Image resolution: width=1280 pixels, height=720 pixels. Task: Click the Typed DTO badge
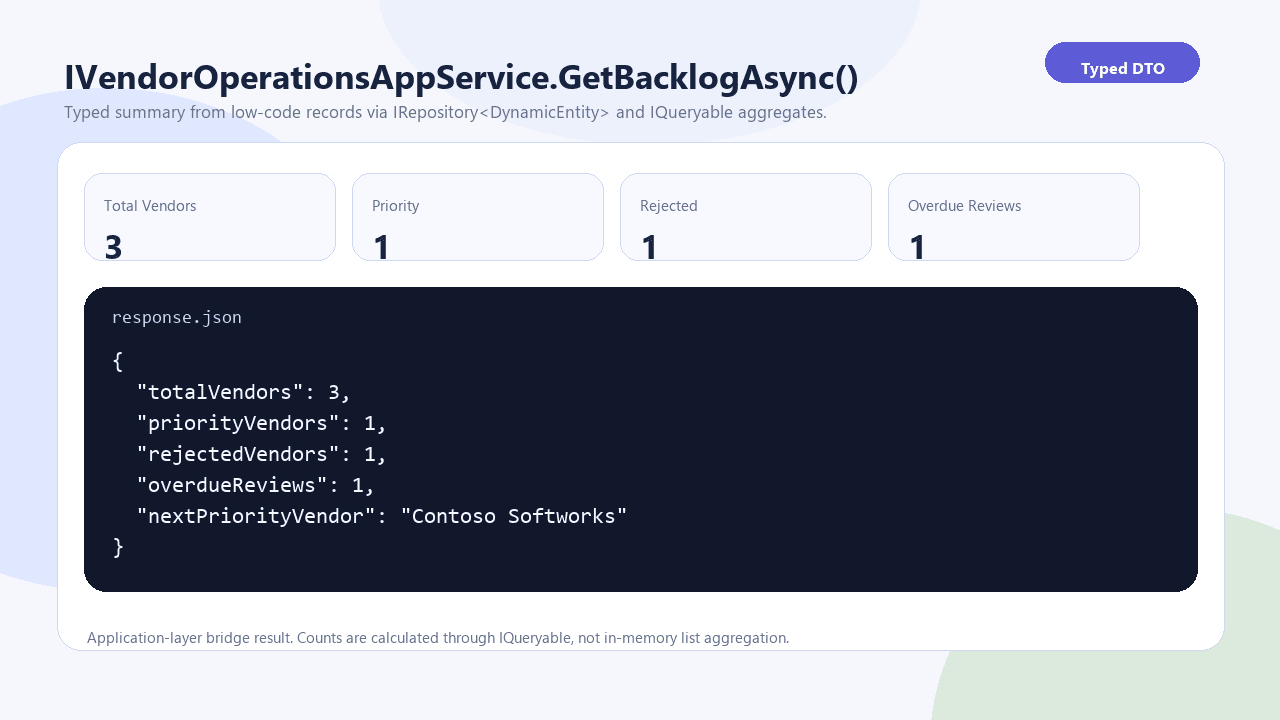click(1122, 63)
